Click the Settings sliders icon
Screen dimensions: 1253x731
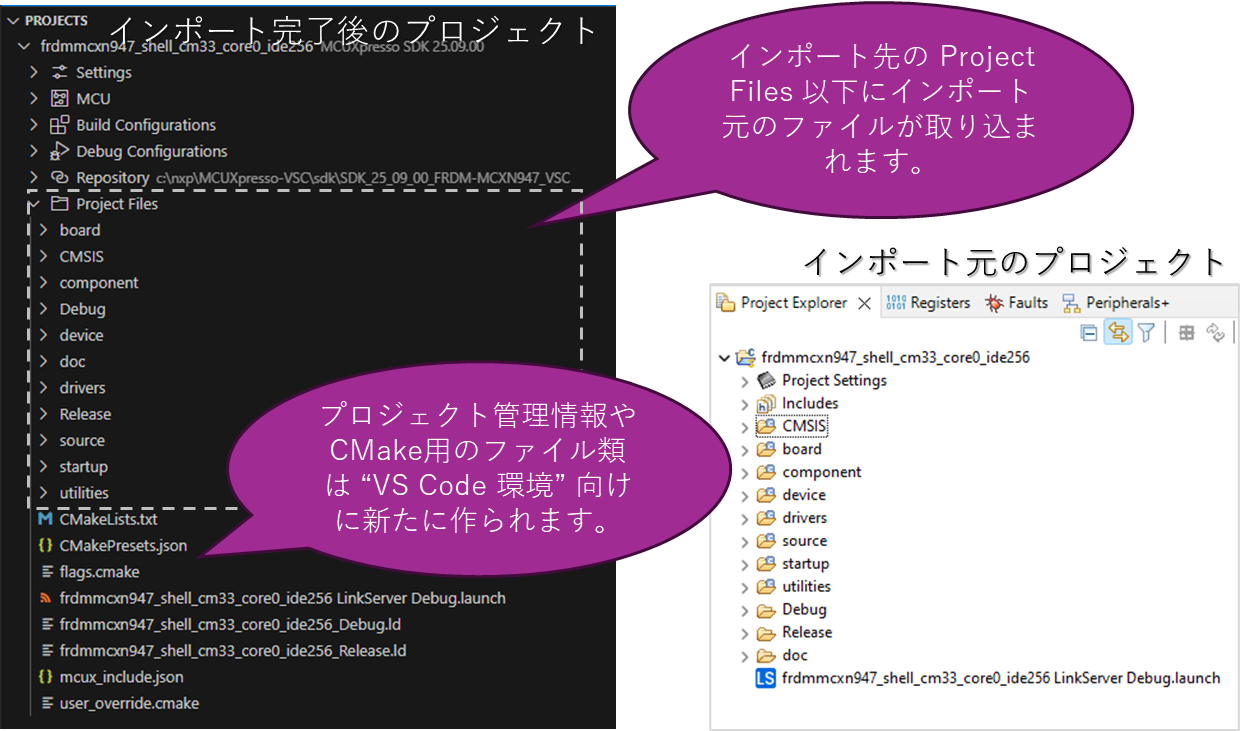coord(60,73)
